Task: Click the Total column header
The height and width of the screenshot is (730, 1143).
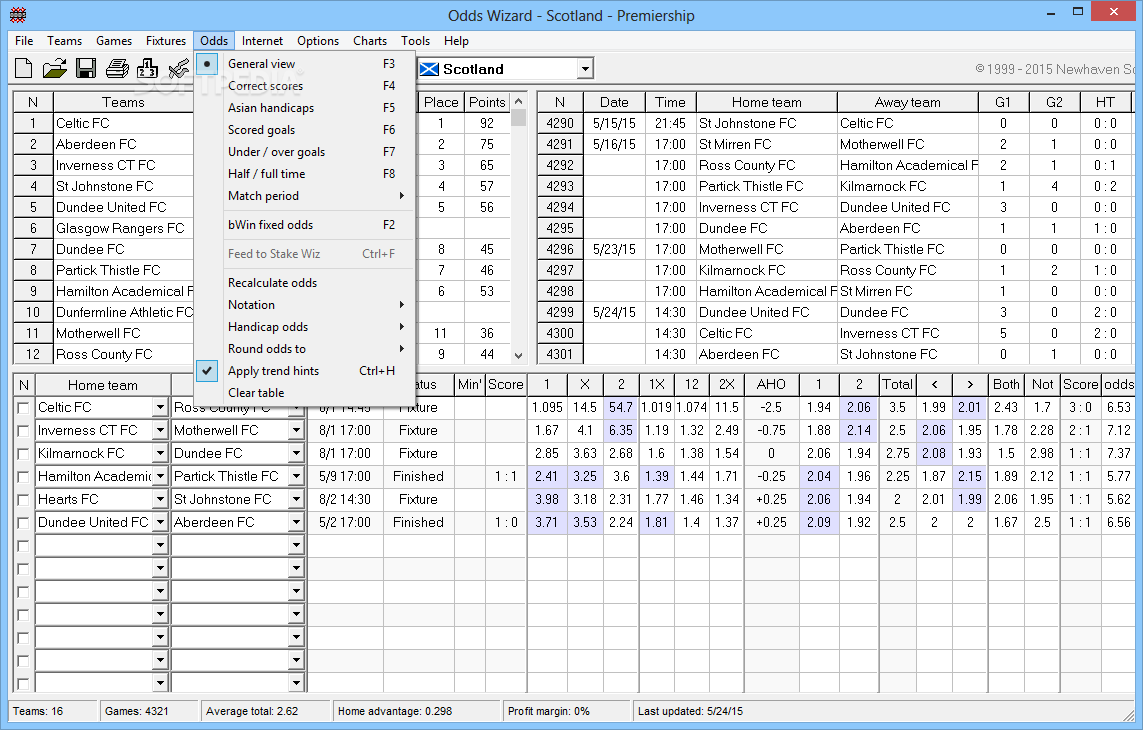Action: pyautogui.click(x=897, y=384)
